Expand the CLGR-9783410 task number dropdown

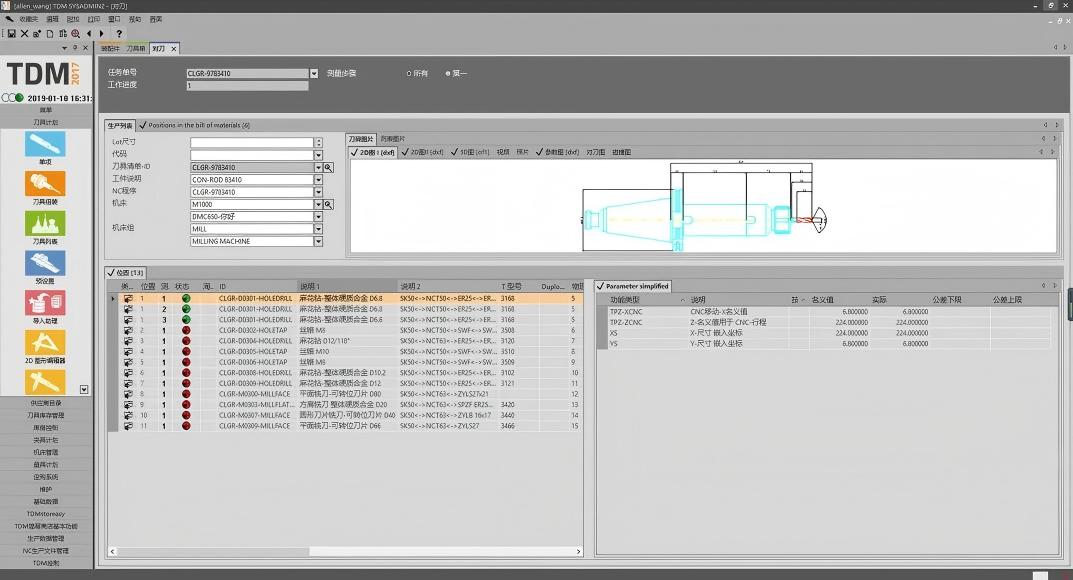coord(313,73)
